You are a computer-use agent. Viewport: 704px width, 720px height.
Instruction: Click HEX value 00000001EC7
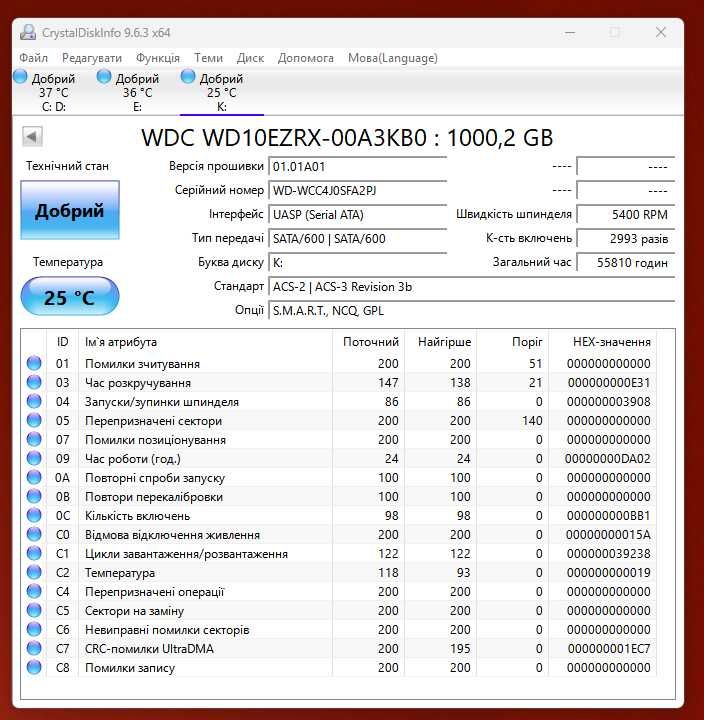(x=609, y=648)
